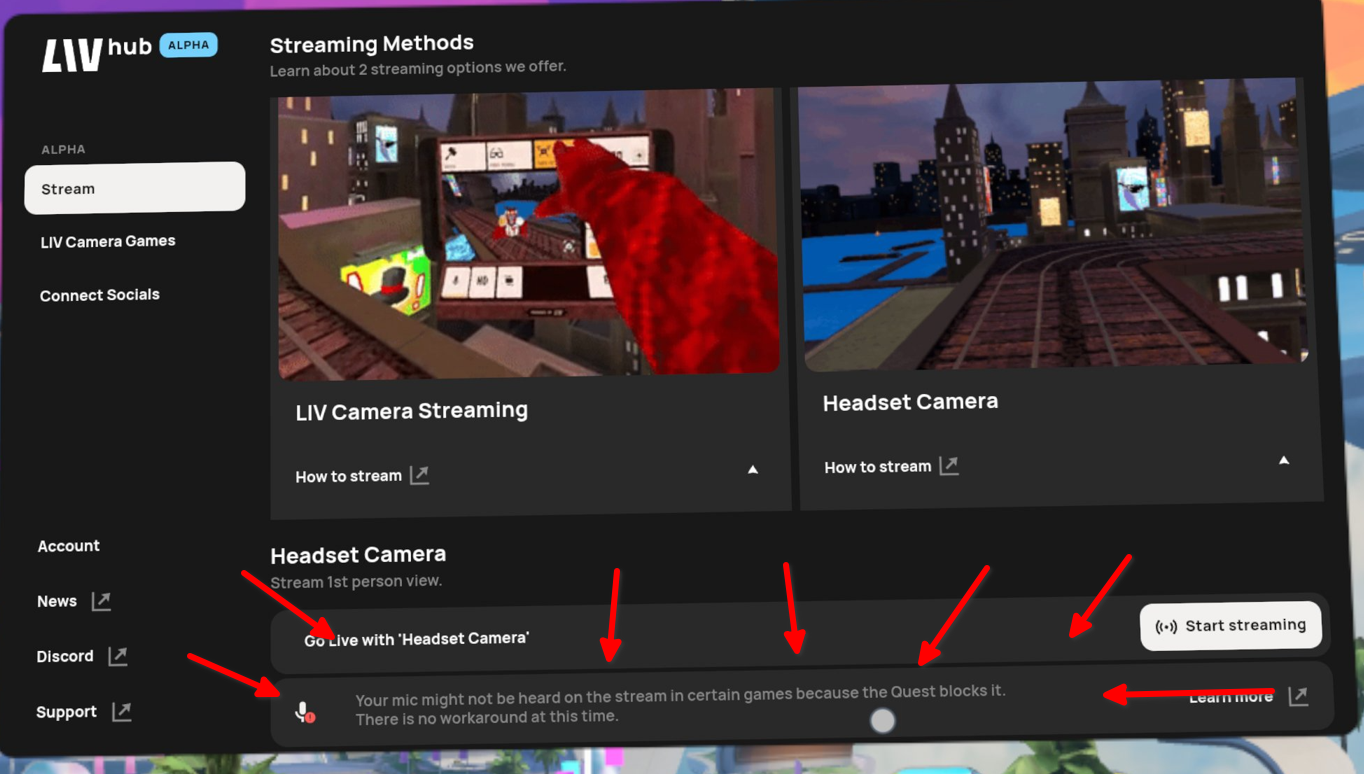
Task: Click the external-link icon beside Discord
Action: 118,656
